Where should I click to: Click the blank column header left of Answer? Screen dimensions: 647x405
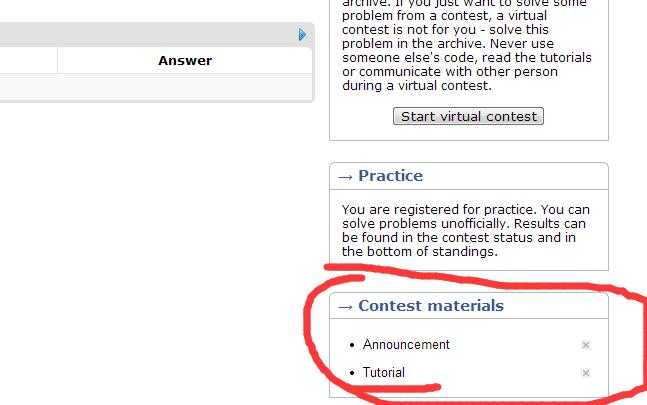pyautogui.click(x=28, y=61)
